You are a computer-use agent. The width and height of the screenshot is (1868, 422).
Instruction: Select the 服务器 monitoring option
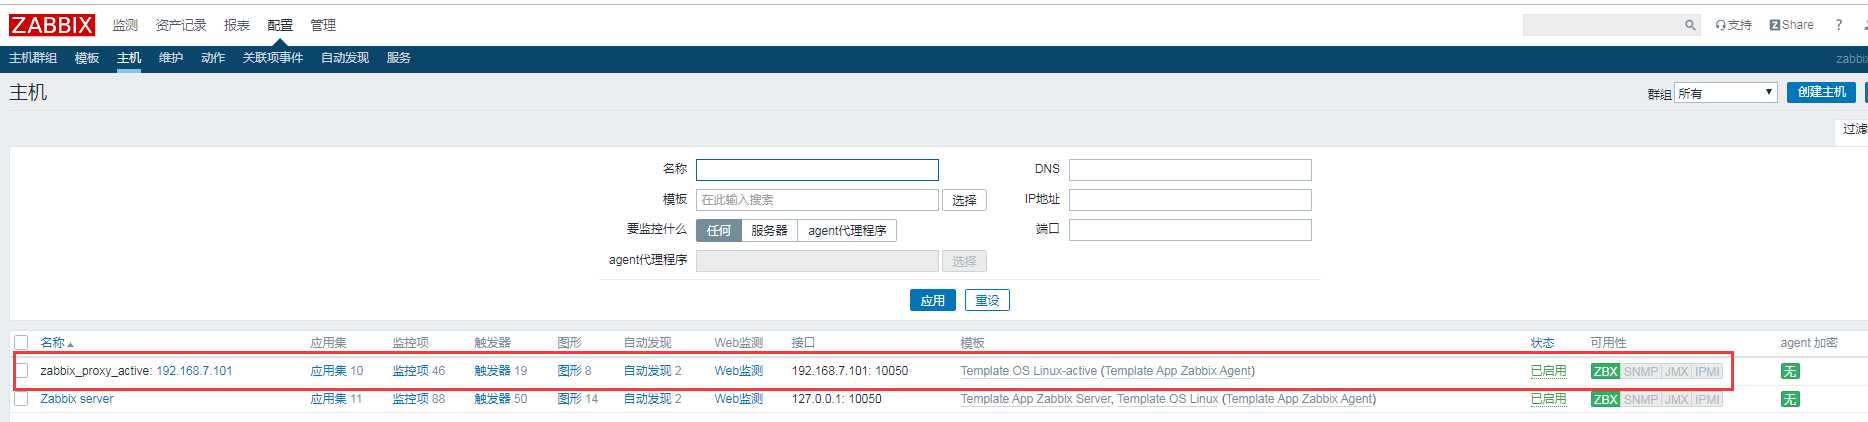769,230
